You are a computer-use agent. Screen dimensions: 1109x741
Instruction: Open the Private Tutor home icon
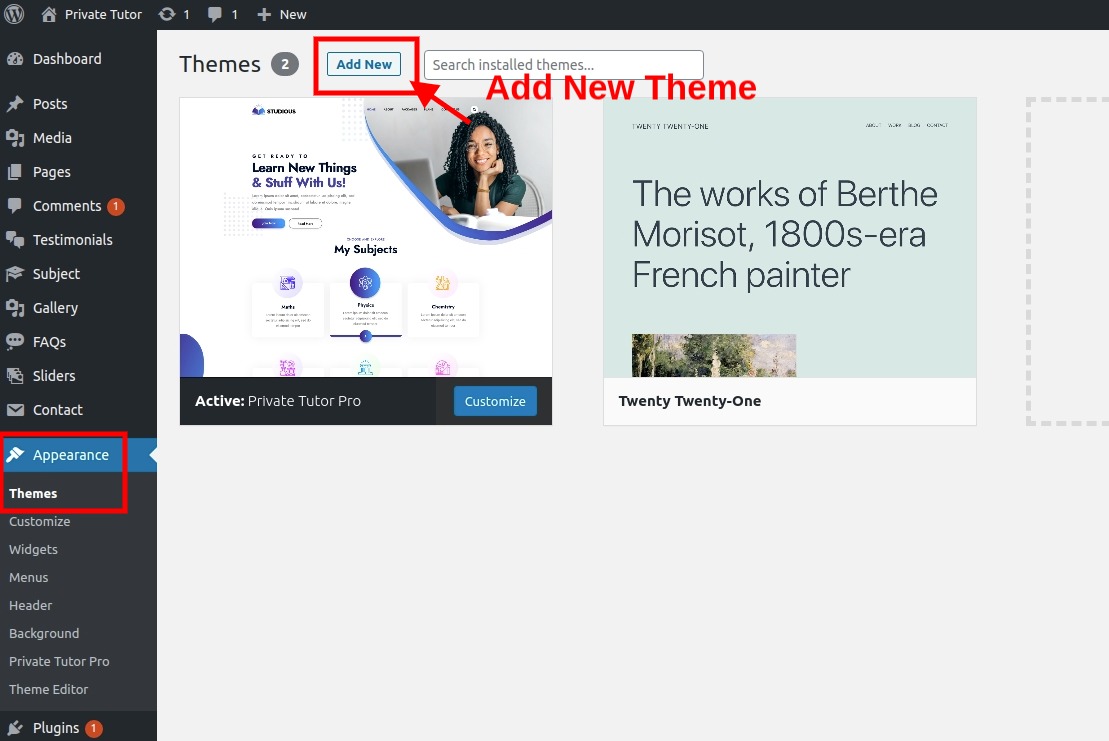click(x=49, y=14)
